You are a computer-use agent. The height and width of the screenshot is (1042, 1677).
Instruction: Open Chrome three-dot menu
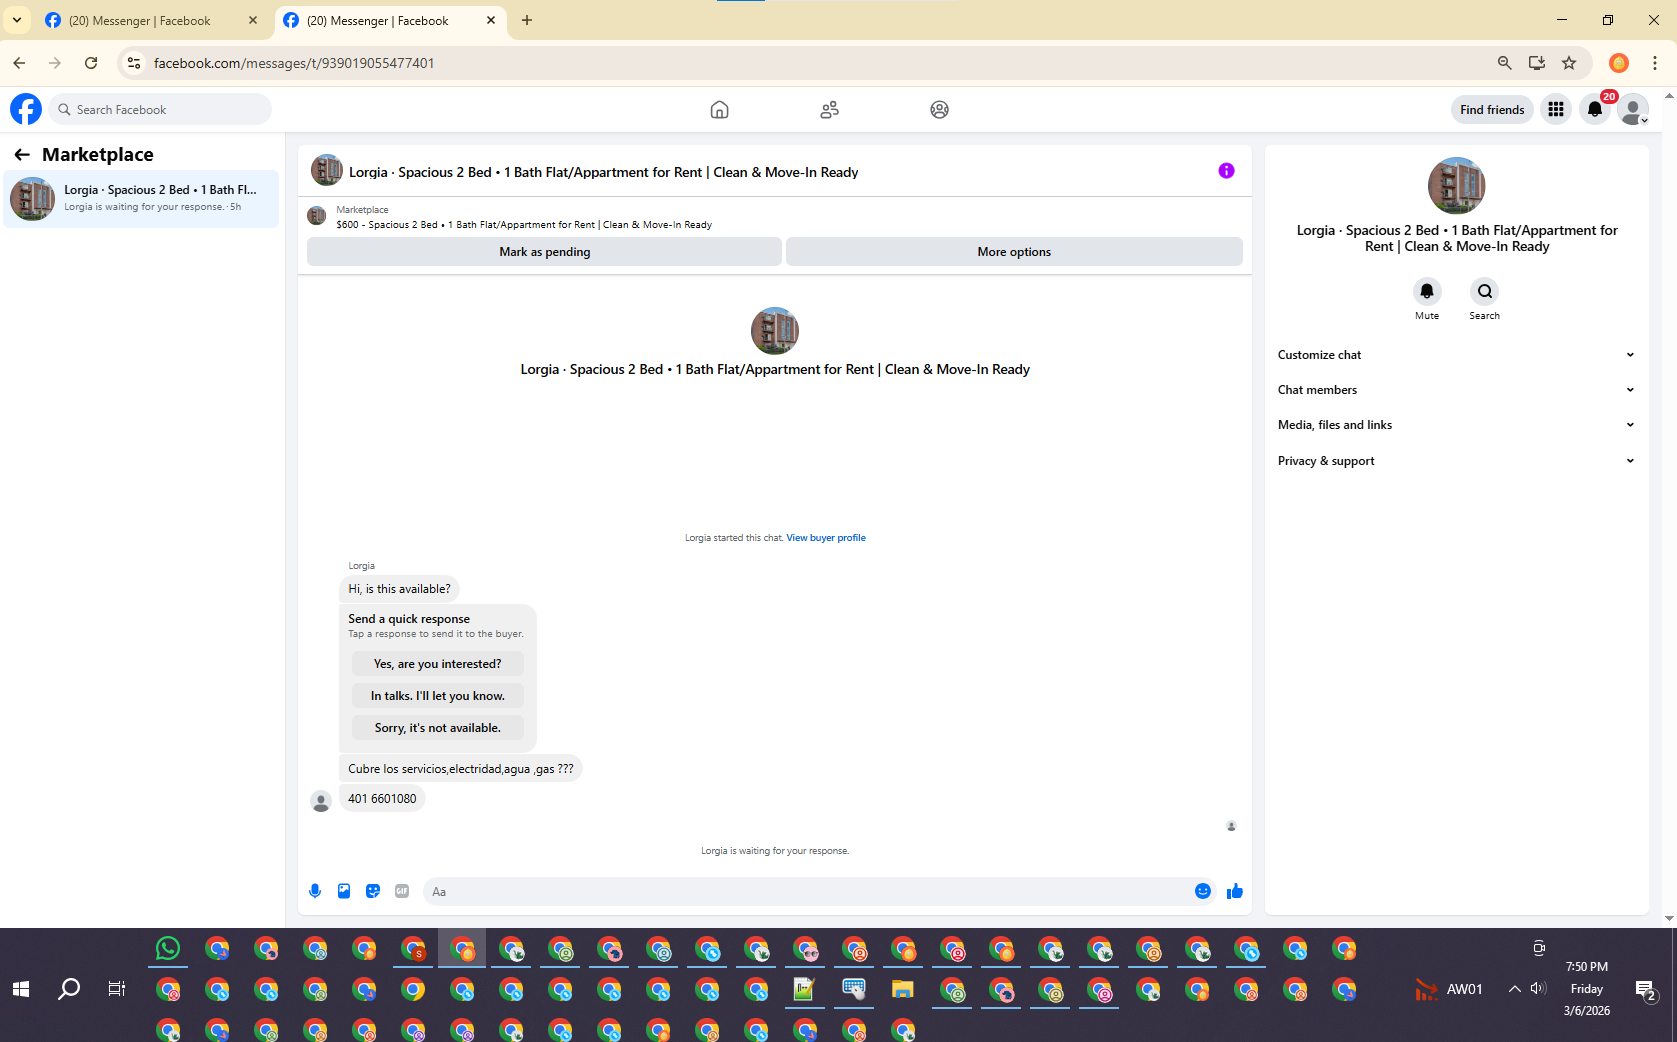pyautogui.click(x=1655, y=63)
